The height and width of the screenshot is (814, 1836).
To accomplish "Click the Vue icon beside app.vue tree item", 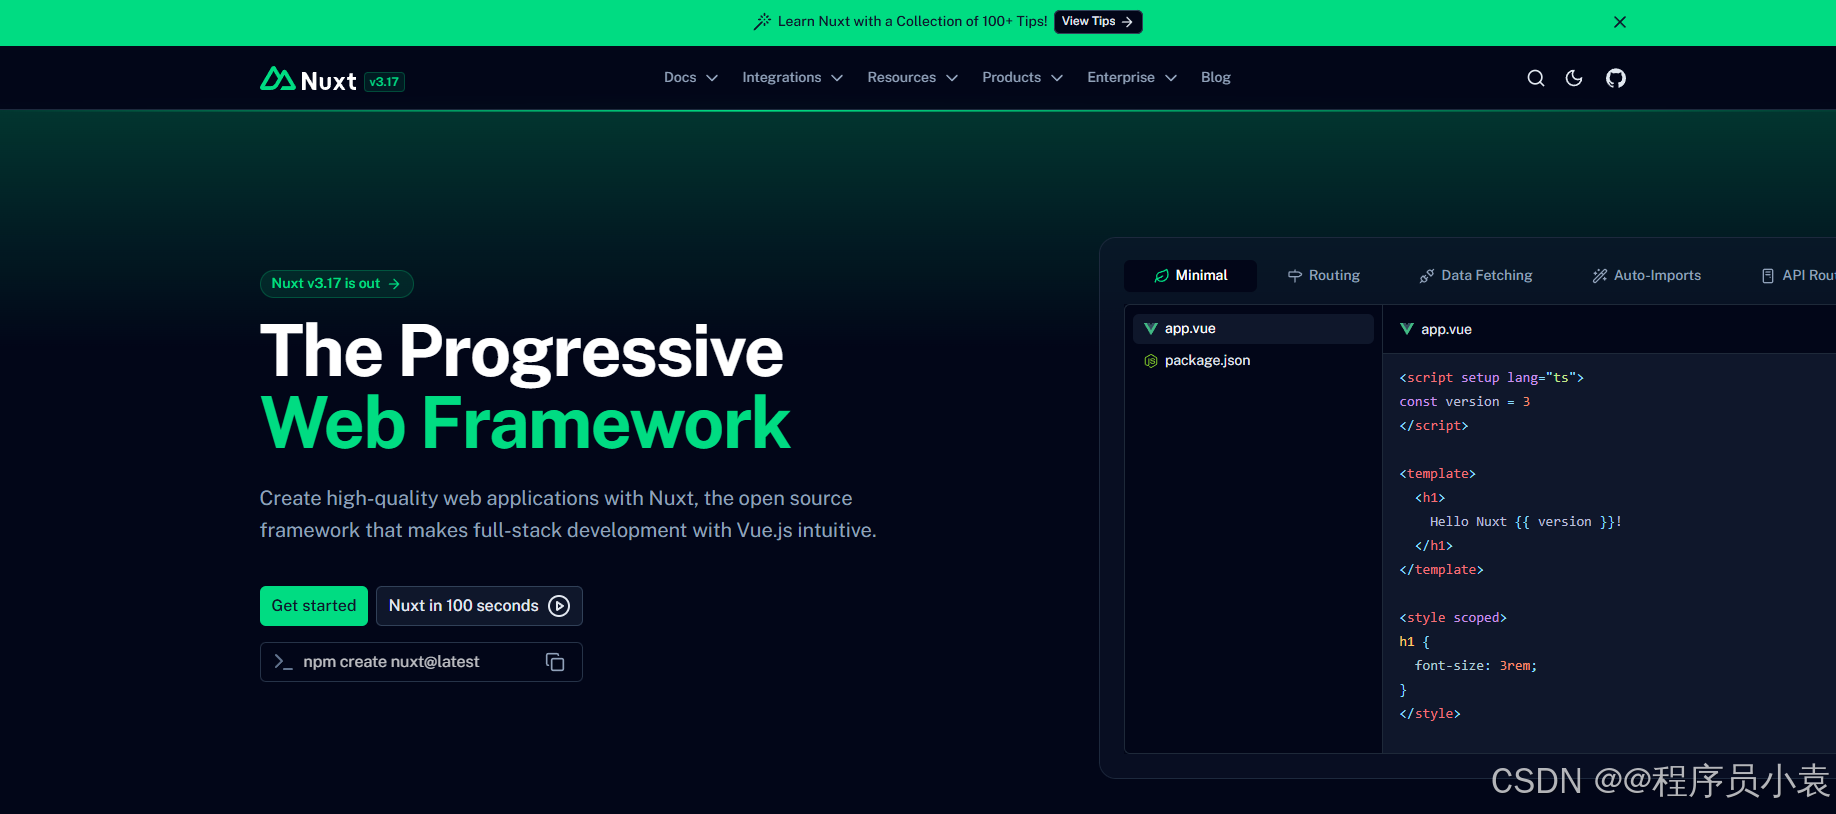I will (x=1151, y=329).
